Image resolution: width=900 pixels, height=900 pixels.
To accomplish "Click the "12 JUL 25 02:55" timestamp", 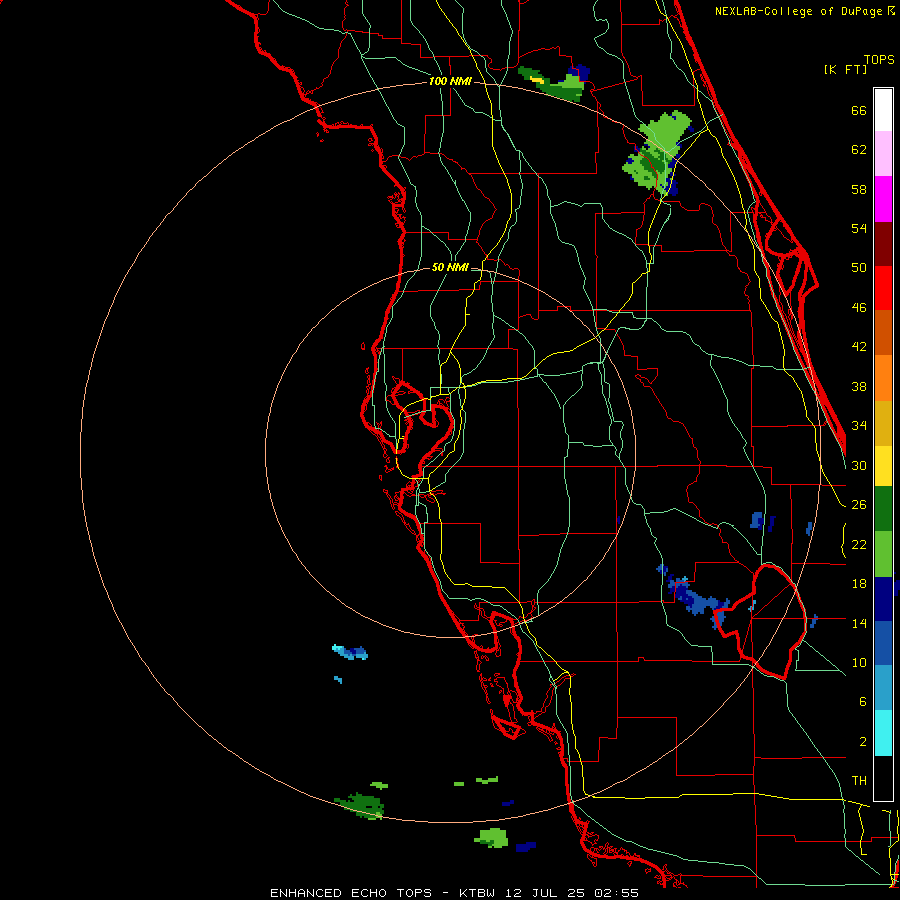I will click(571, 893).
